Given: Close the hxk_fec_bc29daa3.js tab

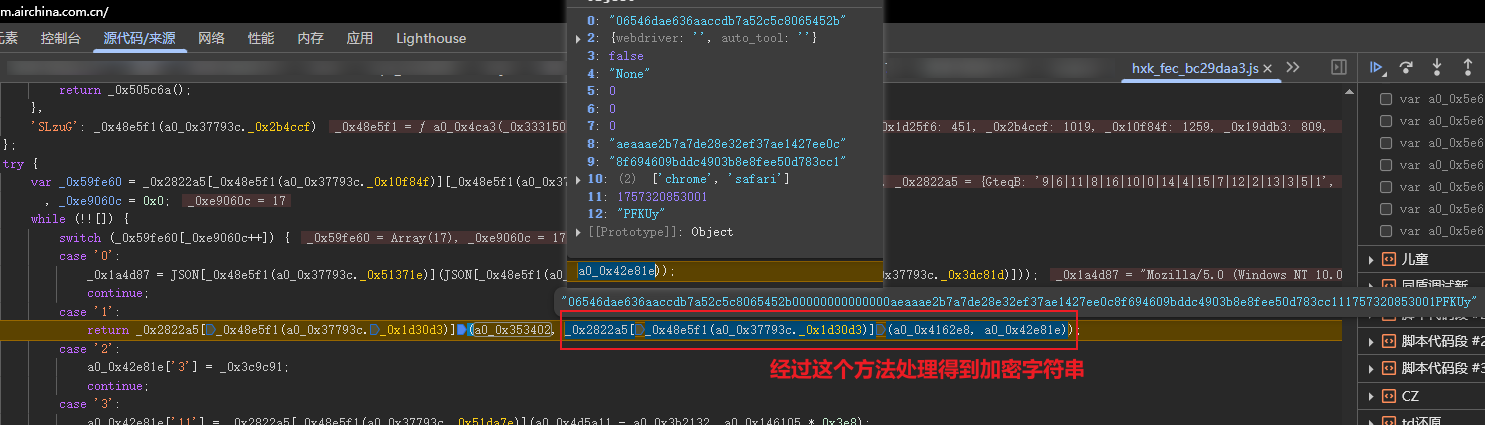Looking at the screenshot, I should pos(1269,69).
